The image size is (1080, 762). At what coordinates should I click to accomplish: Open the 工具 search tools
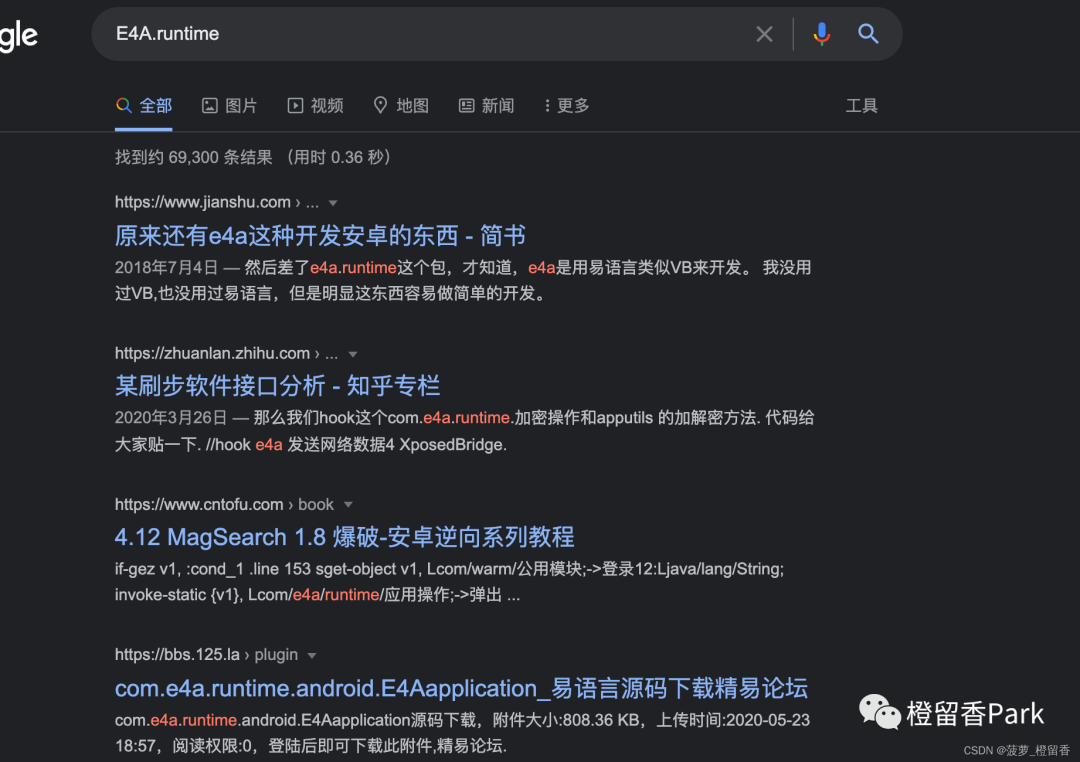click(x=861, y=105)
